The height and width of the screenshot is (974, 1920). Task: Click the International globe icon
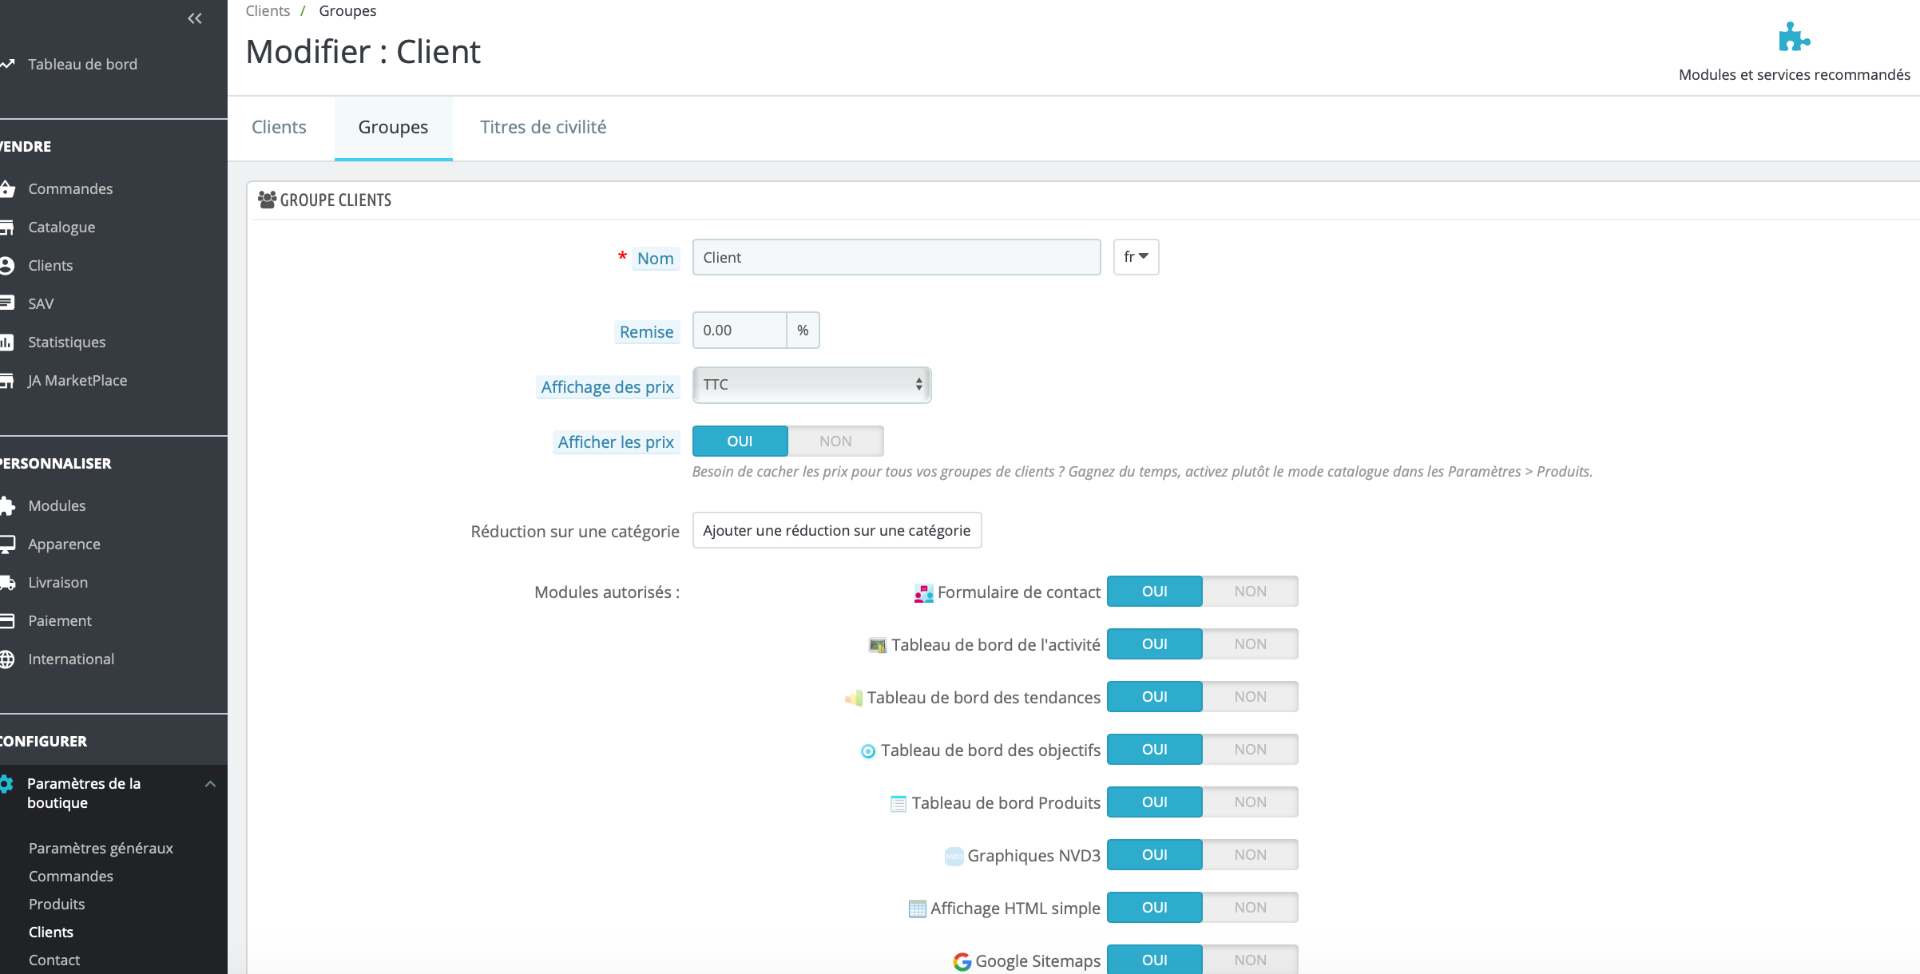point(7,659)
